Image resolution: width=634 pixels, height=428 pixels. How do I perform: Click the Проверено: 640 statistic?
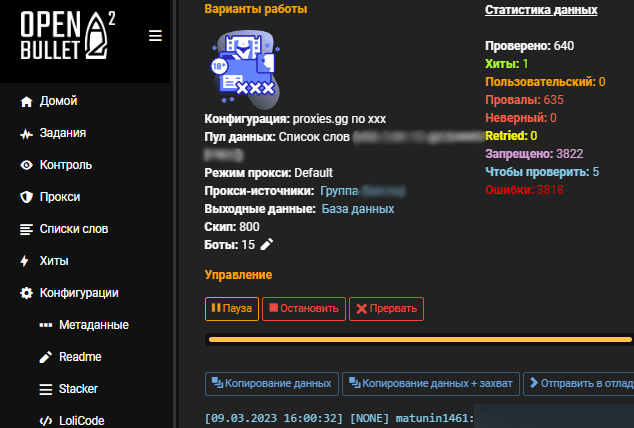tap(529, 46)
